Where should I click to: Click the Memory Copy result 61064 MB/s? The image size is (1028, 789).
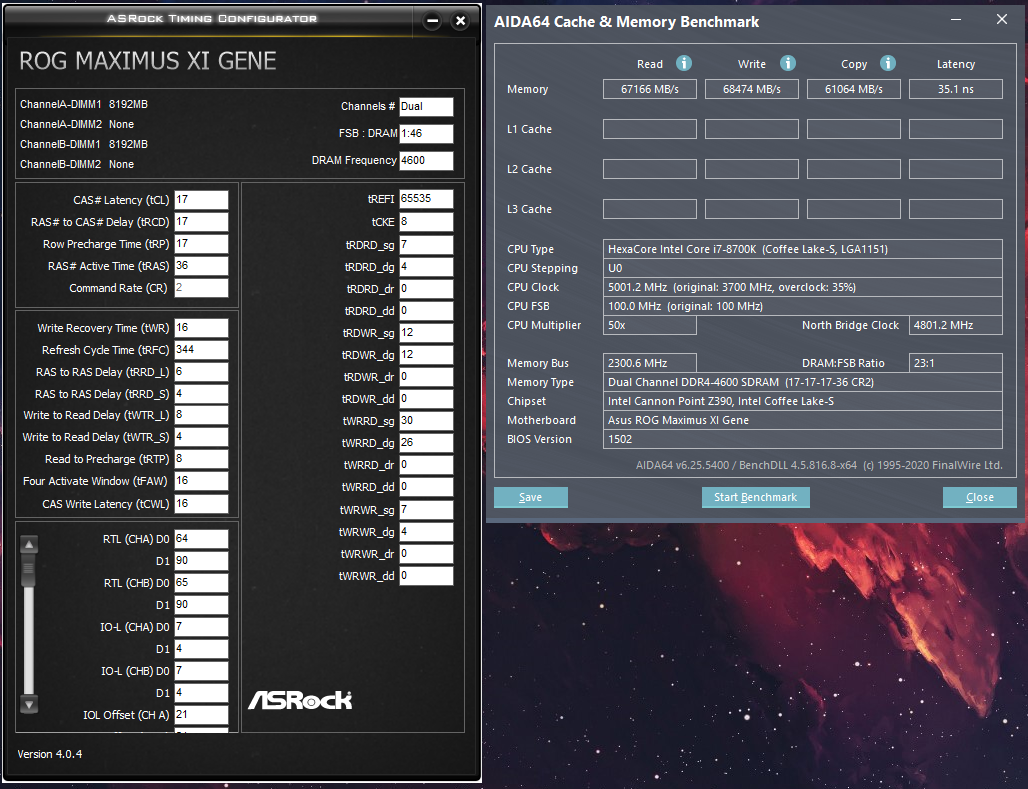[x=854, y=89]
